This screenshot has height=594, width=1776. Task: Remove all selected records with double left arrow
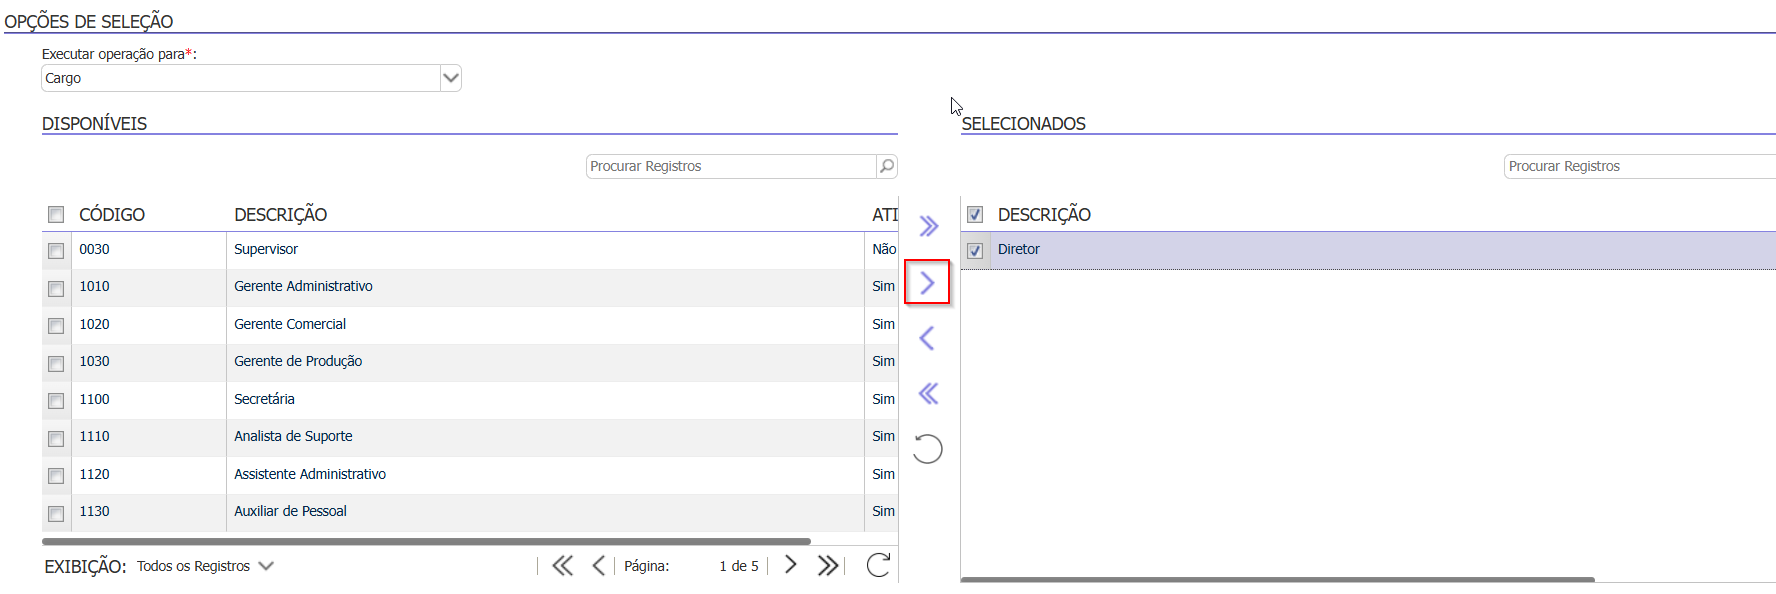click(x=929, y=393)
